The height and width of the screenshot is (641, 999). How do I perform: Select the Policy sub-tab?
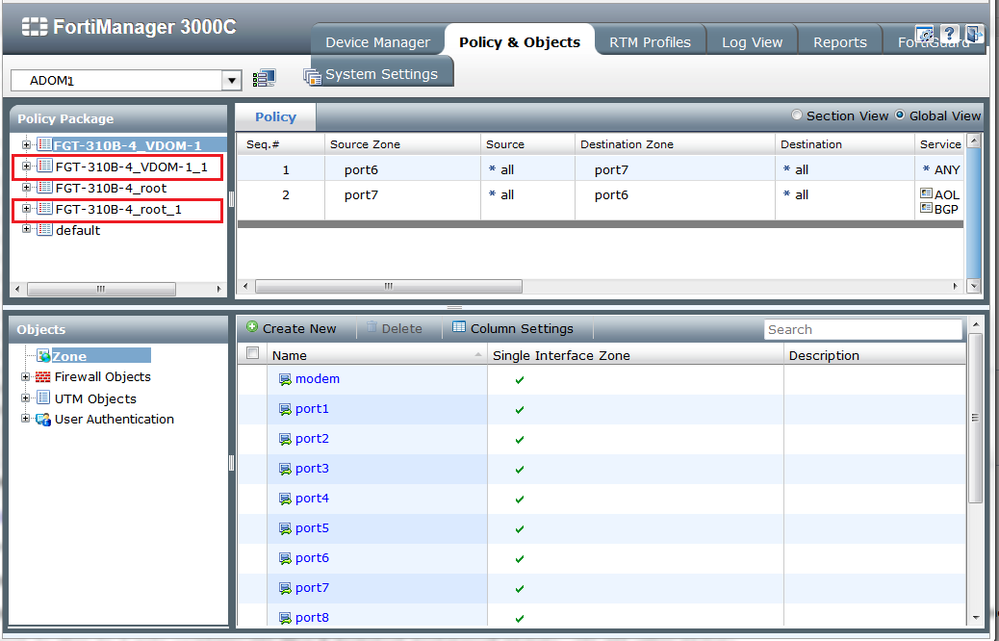point(275,117)
